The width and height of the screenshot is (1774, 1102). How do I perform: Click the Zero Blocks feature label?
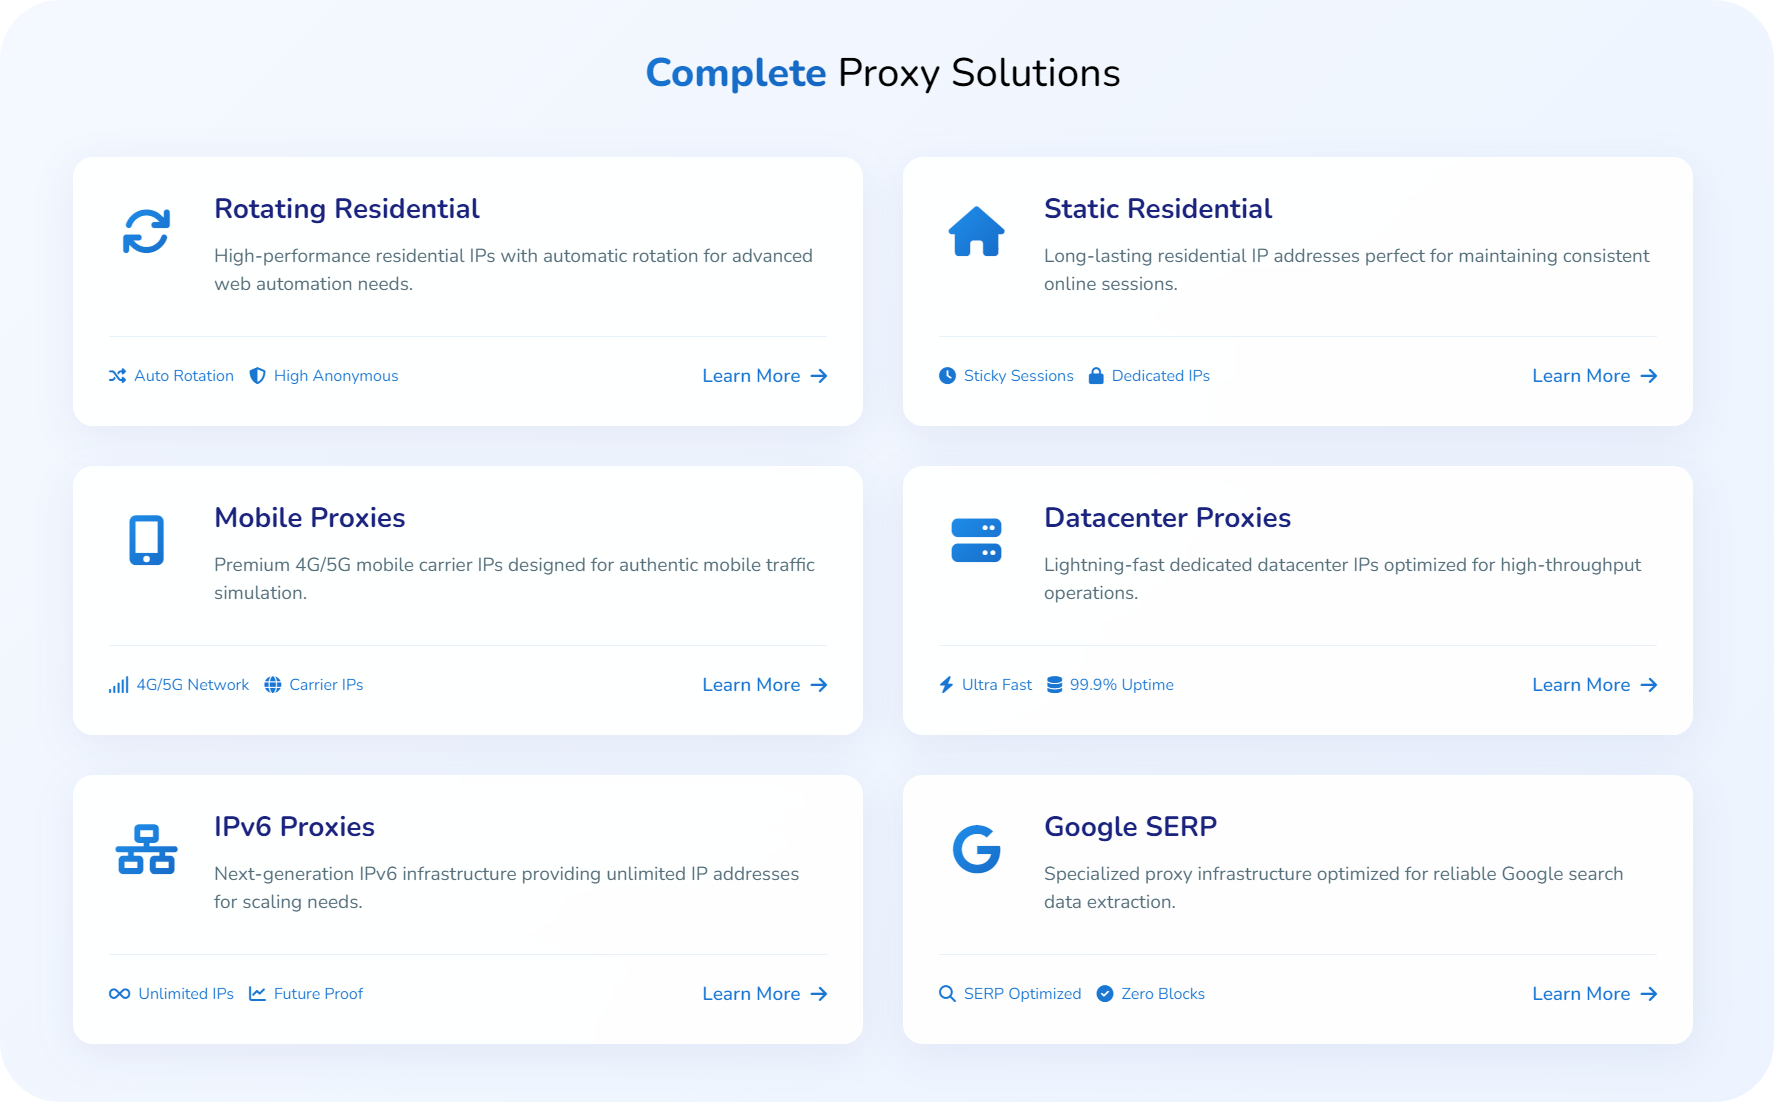click(1163, 994)
